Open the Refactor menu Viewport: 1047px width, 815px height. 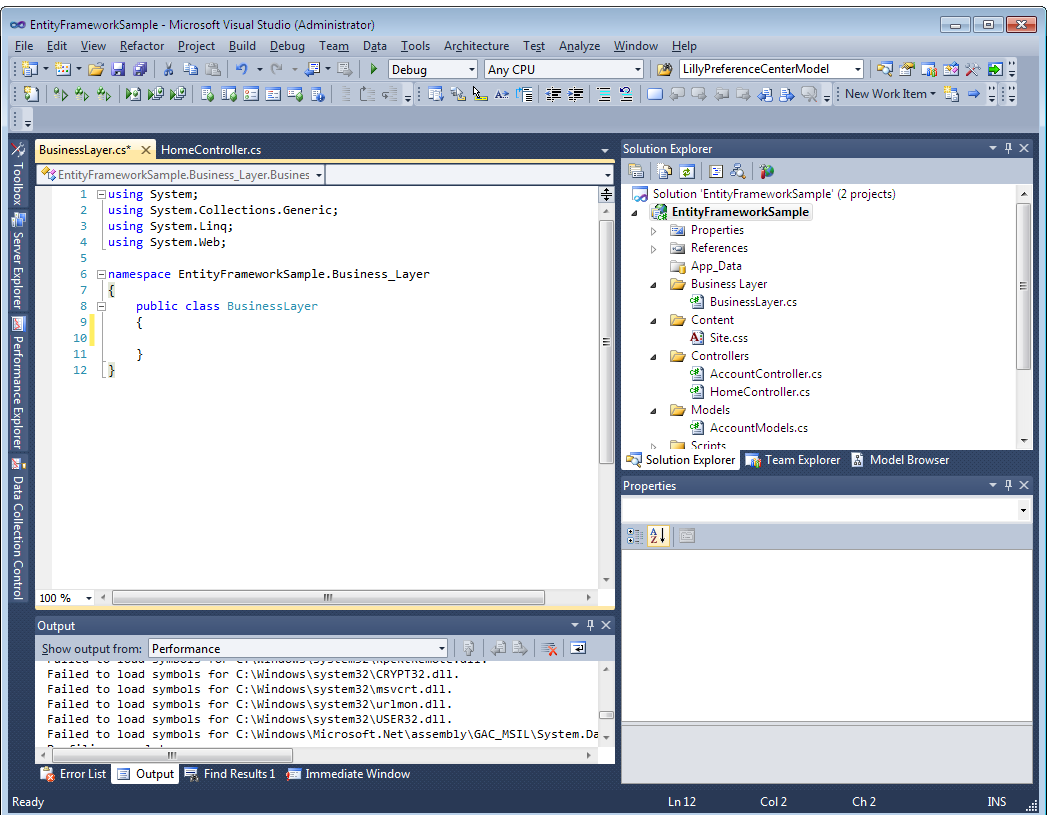(x=142, y=46)
